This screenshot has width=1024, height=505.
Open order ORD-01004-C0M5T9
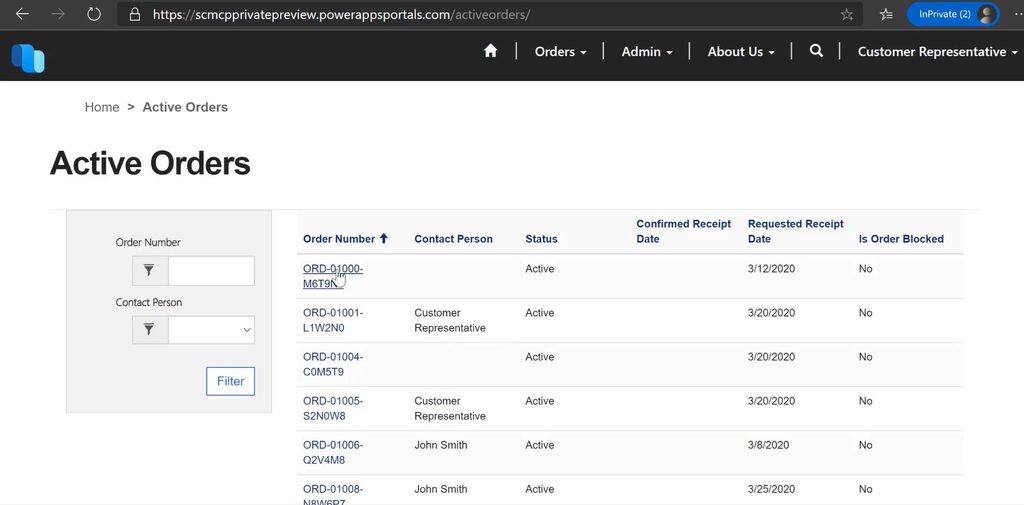coord(333,365)
